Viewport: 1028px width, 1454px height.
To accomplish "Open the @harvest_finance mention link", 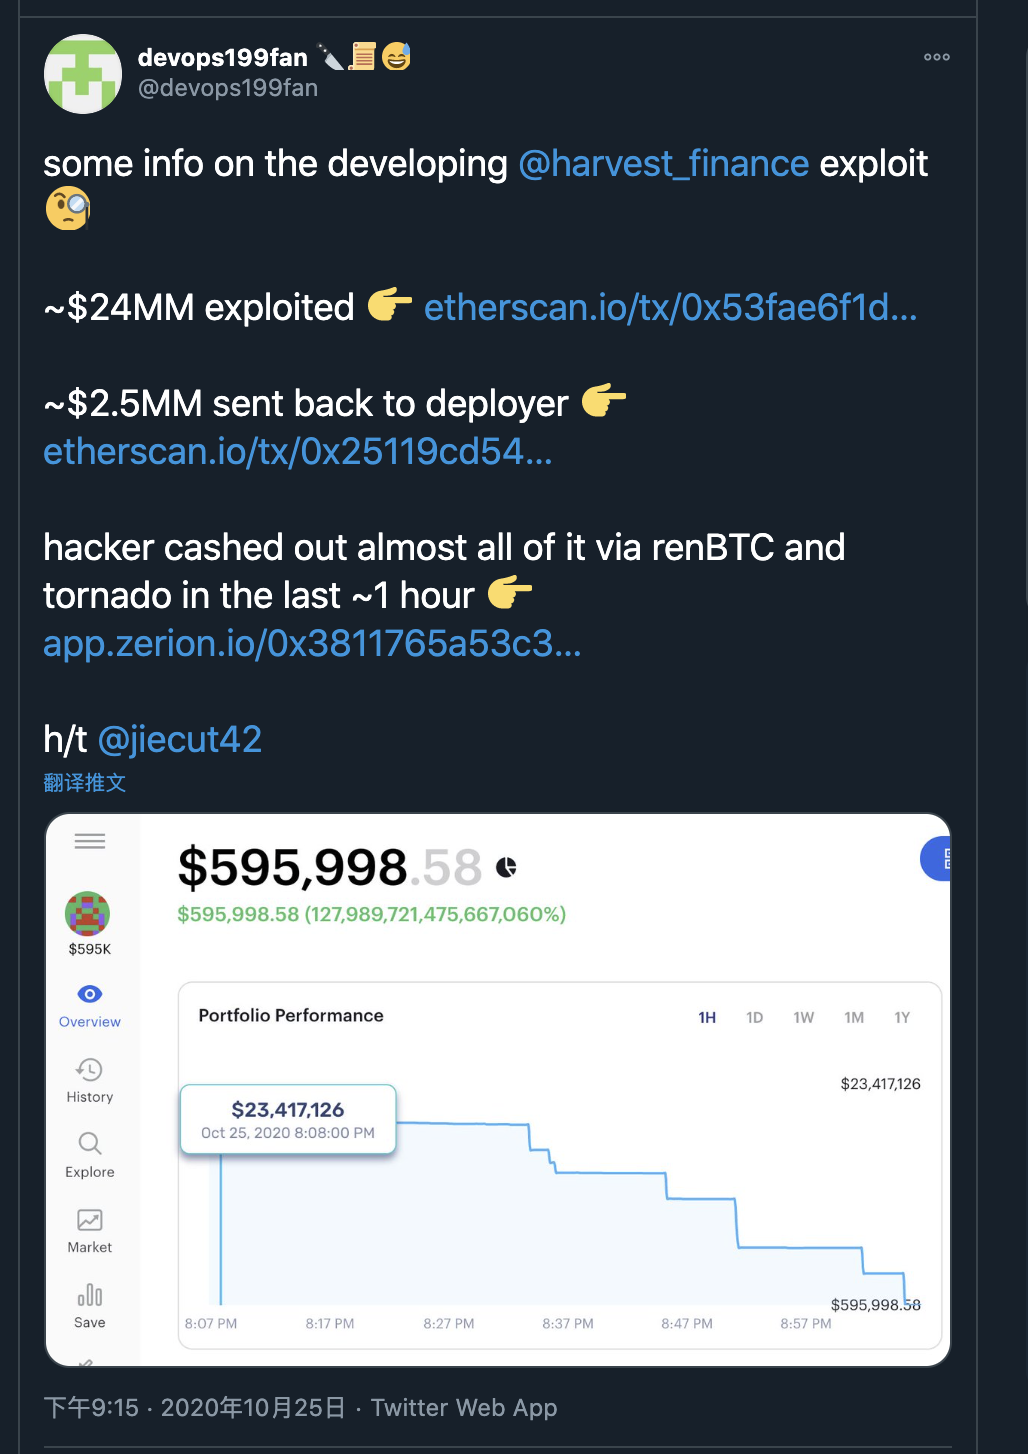I will click(663, 164).
